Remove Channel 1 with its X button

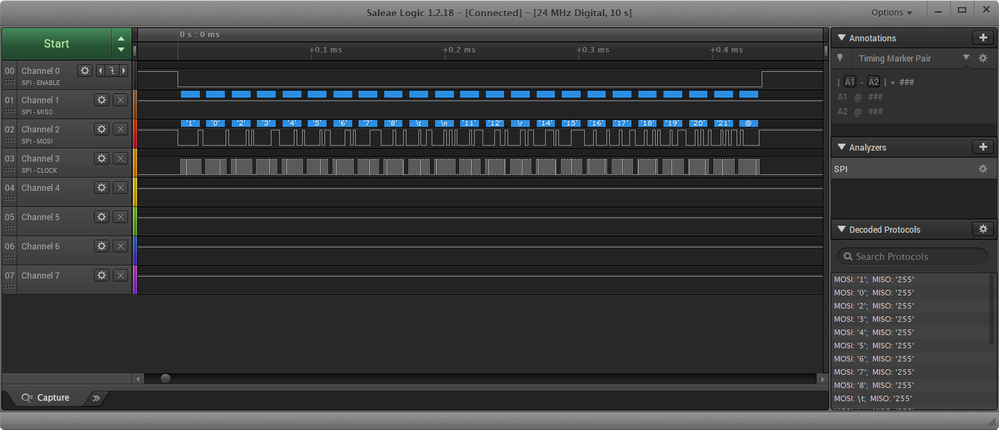[120, 100]
